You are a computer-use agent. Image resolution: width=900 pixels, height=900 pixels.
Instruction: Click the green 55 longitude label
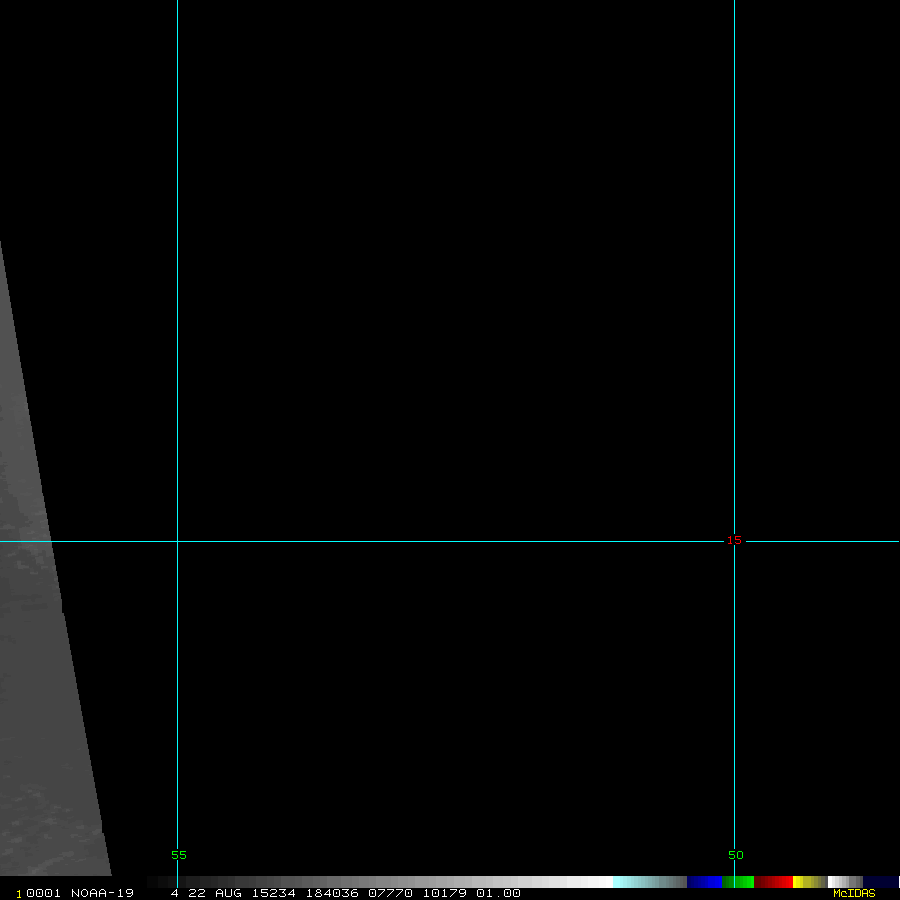pos(179,855)
